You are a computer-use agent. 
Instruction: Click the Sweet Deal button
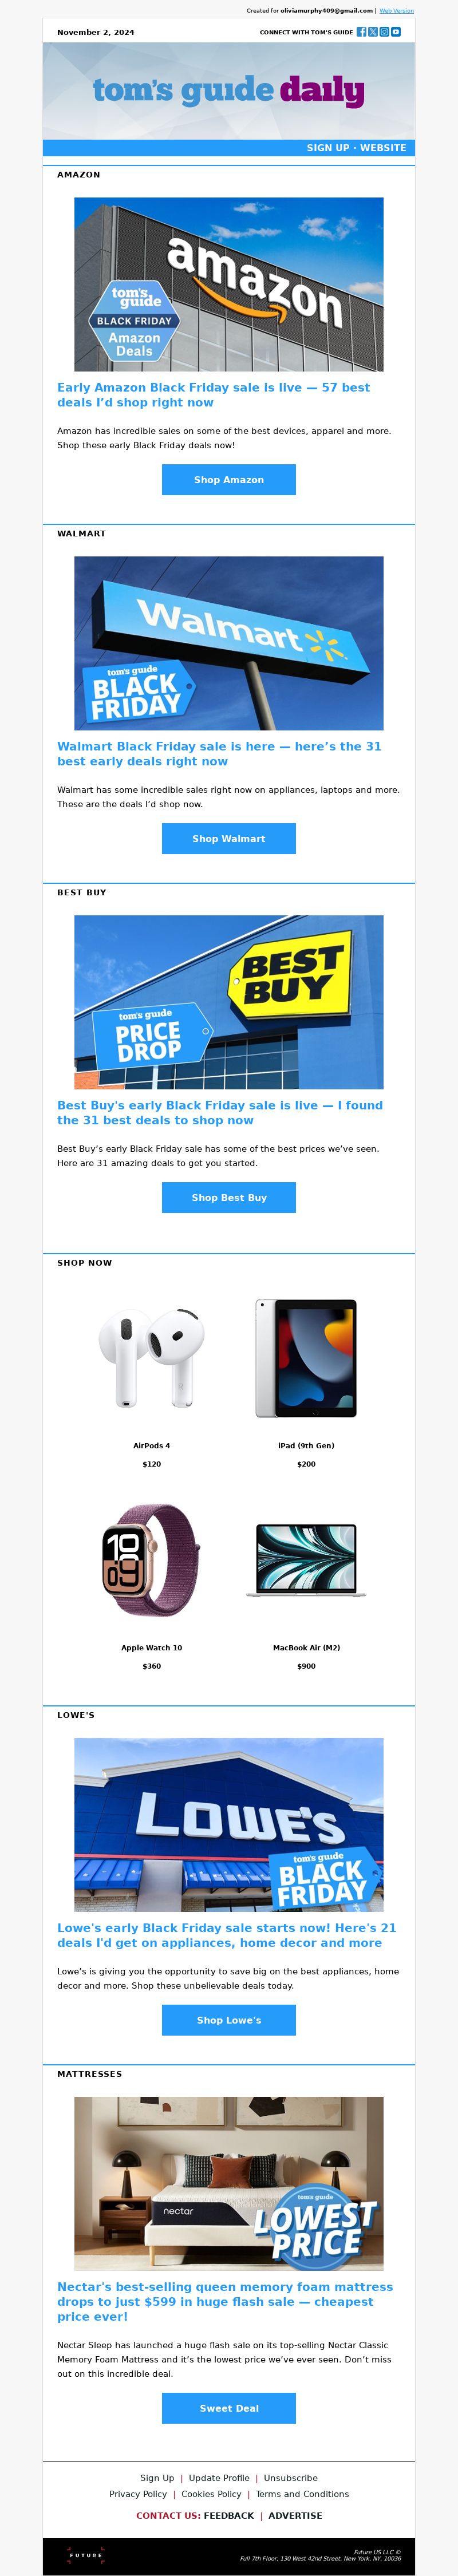tap(229, 2408)
